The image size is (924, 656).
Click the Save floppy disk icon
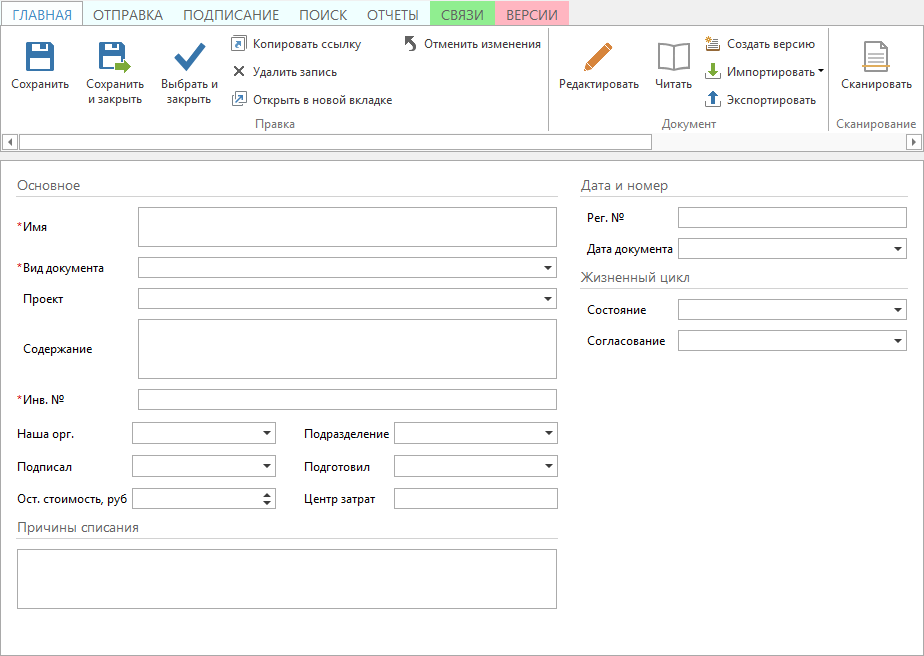40,57
